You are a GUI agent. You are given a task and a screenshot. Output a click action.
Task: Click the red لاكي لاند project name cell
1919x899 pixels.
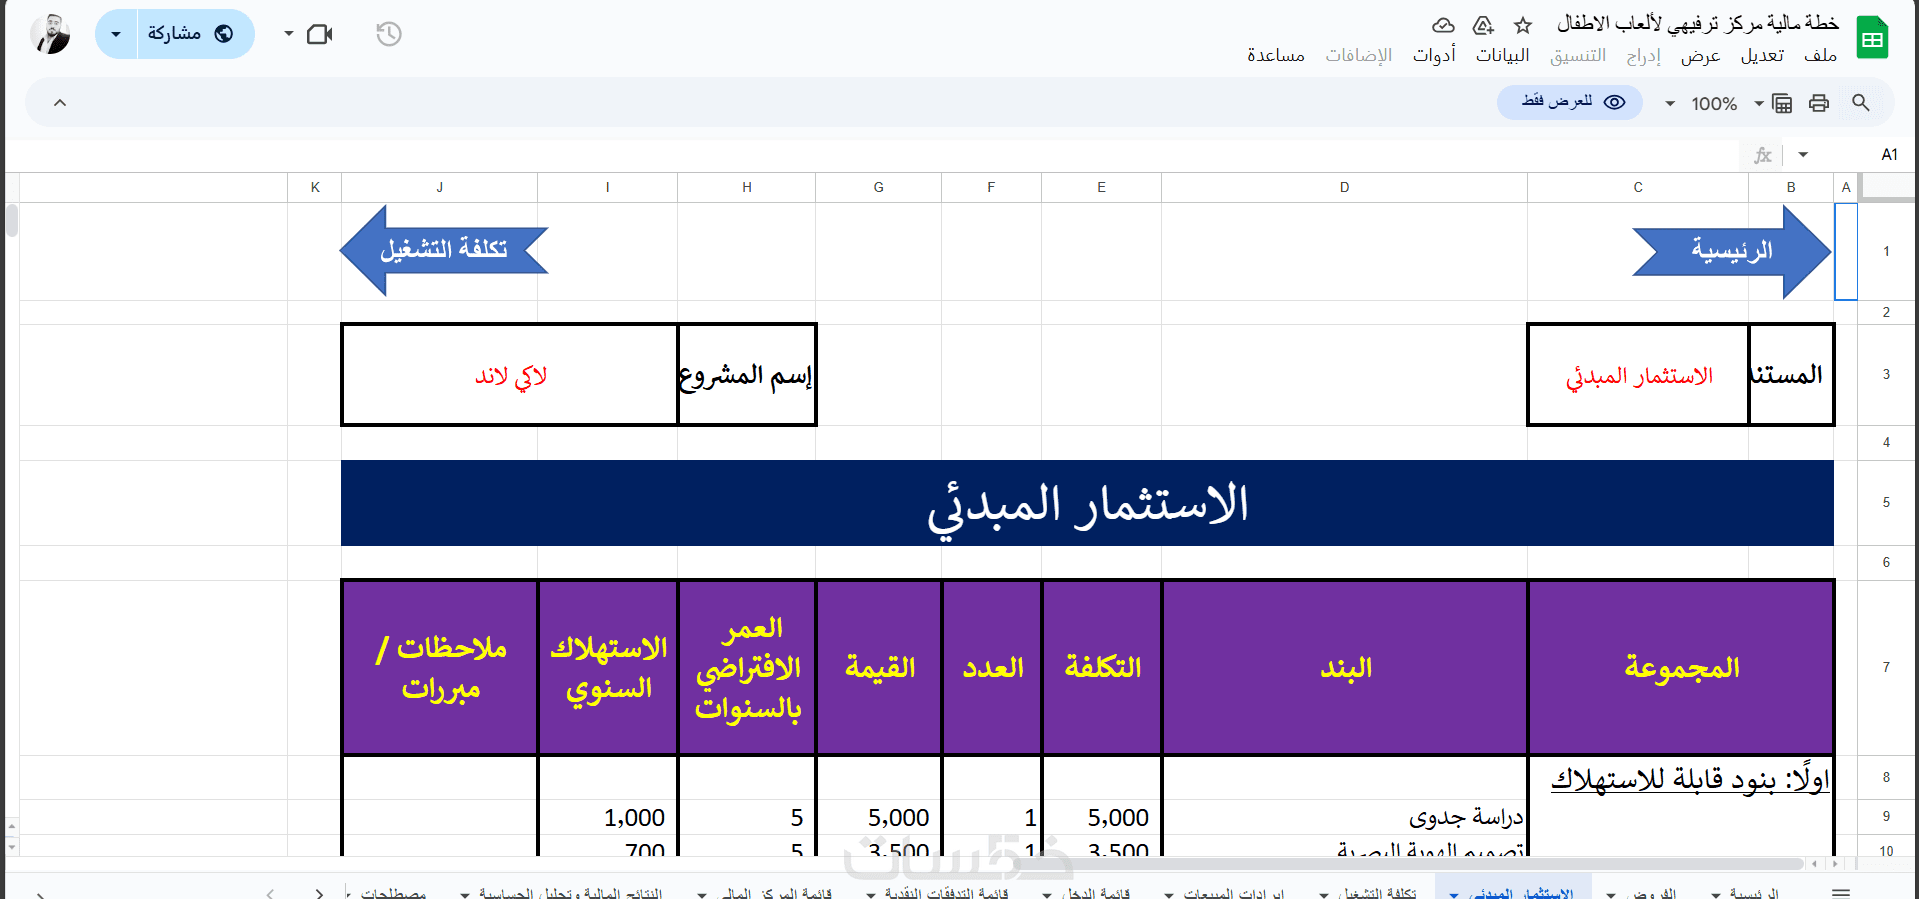click(510, 375)
